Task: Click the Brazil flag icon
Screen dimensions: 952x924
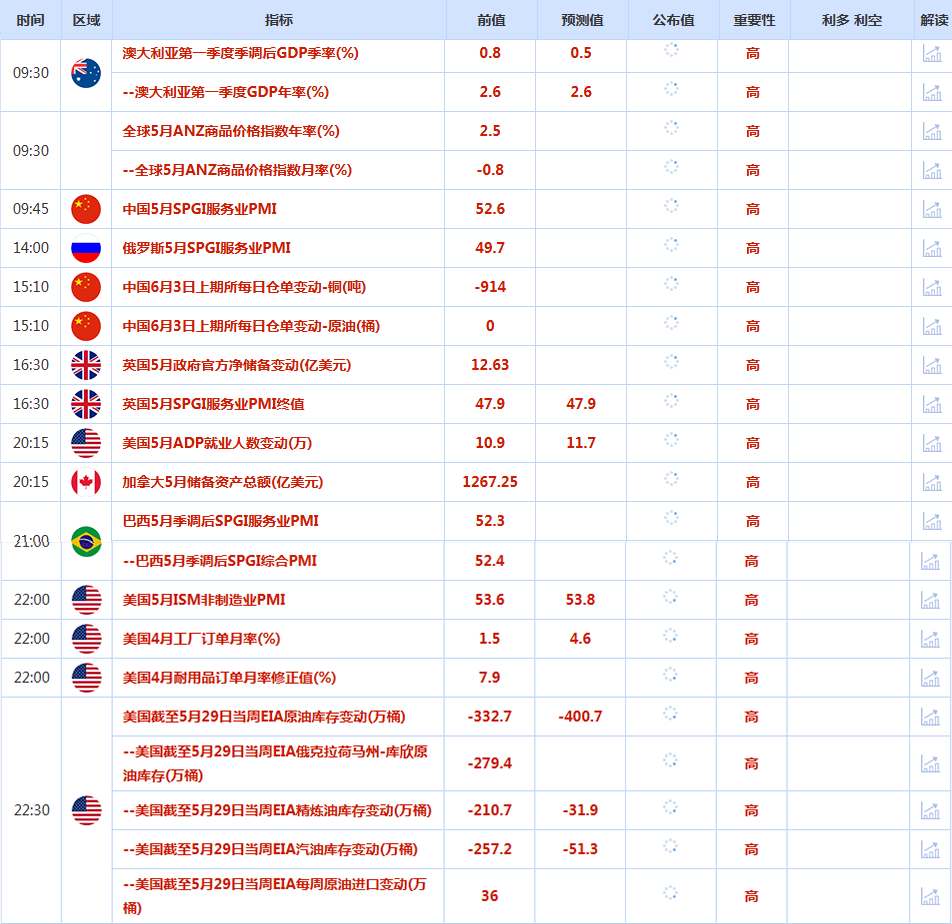Action: coord(86,542)
